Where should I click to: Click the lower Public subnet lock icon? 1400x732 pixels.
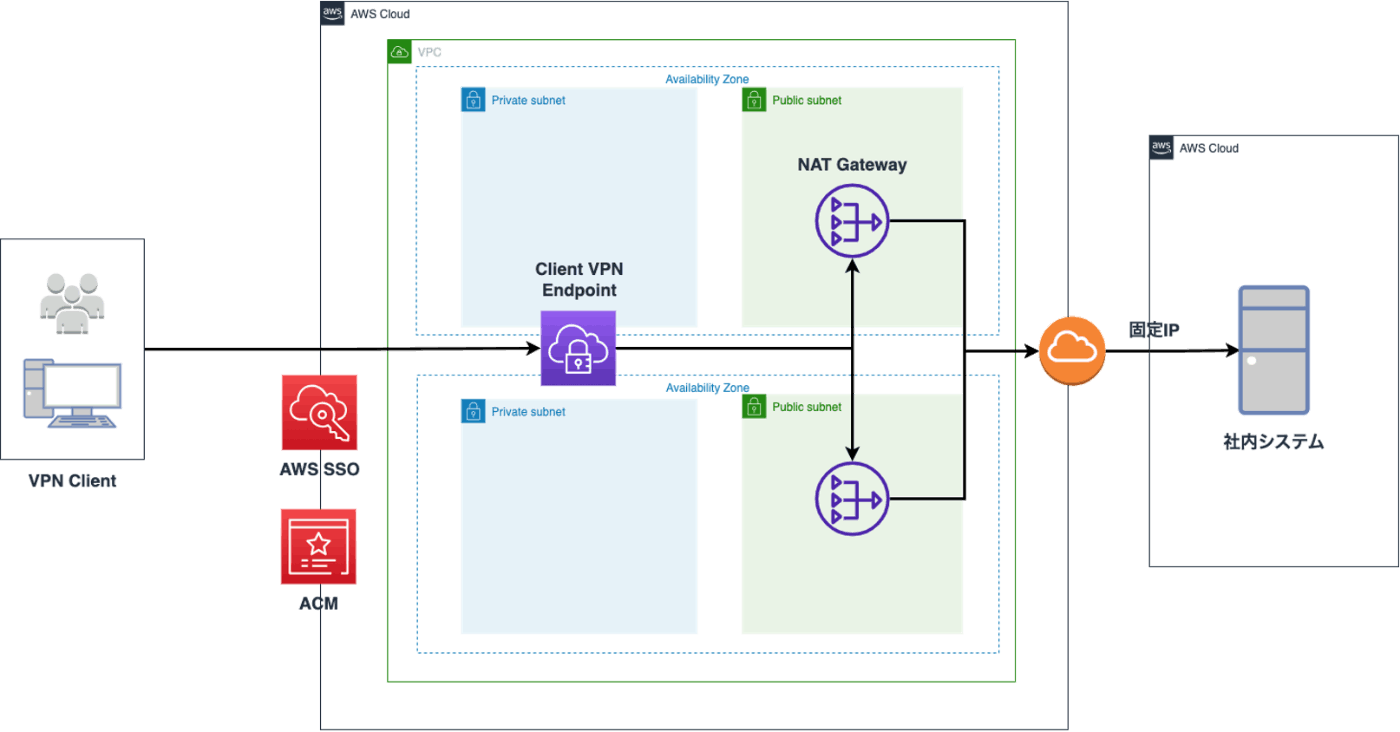[754, 406]
